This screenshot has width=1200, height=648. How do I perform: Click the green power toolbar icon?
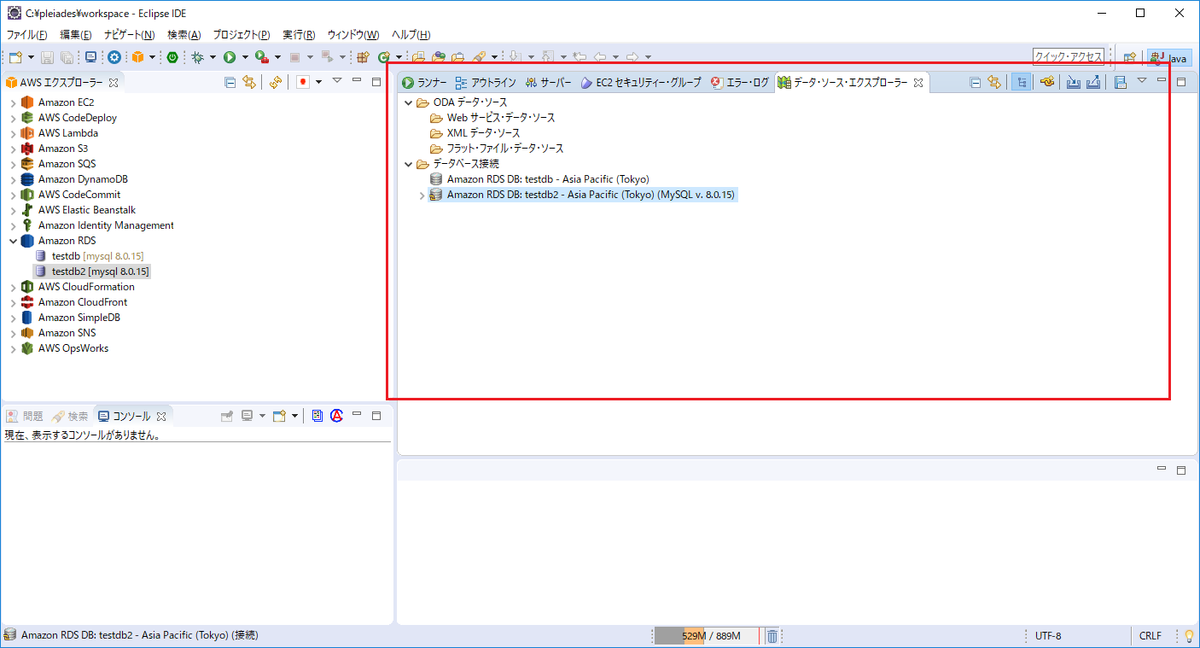(x=173, y=58)
